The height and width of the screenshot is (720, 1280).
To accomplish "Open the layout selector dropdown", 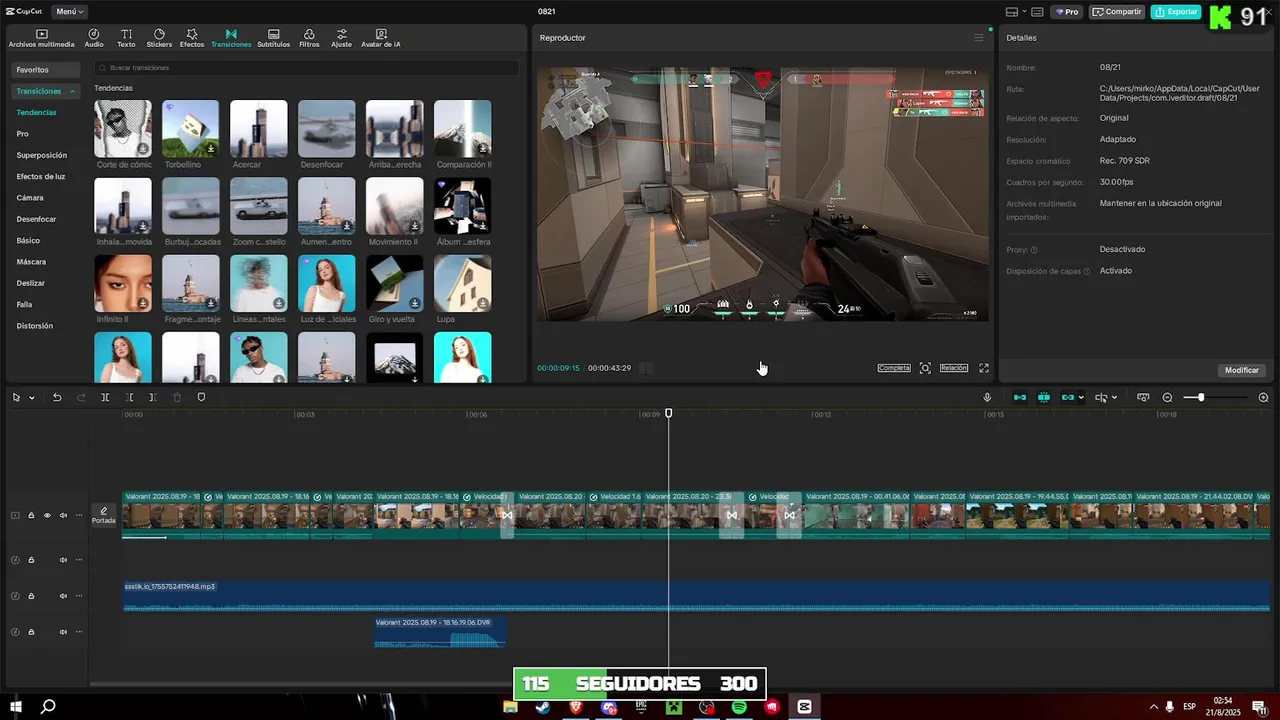I will click(x=1015, y=12).
